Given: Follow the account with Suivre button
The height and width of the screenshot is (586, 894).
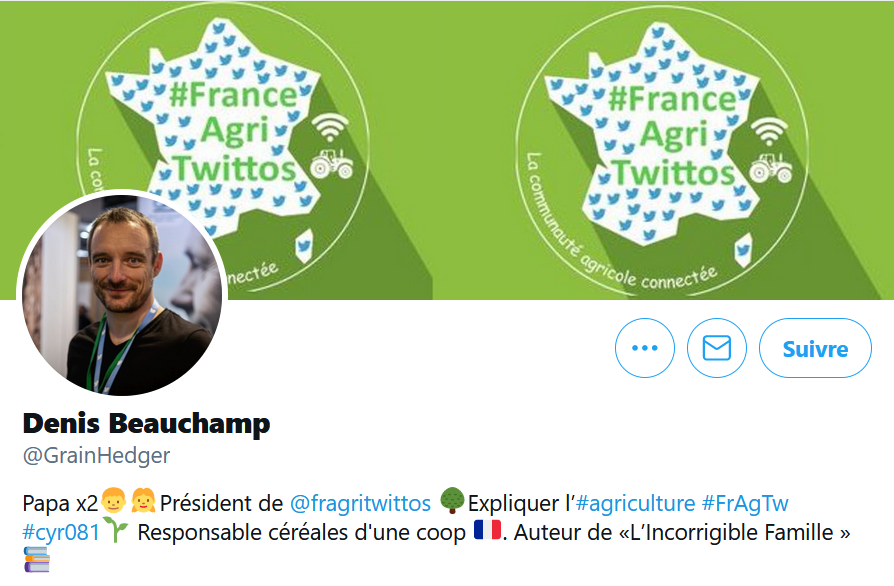Looking at the screenshot, I should pyautogui.click(x=815, y=348).
